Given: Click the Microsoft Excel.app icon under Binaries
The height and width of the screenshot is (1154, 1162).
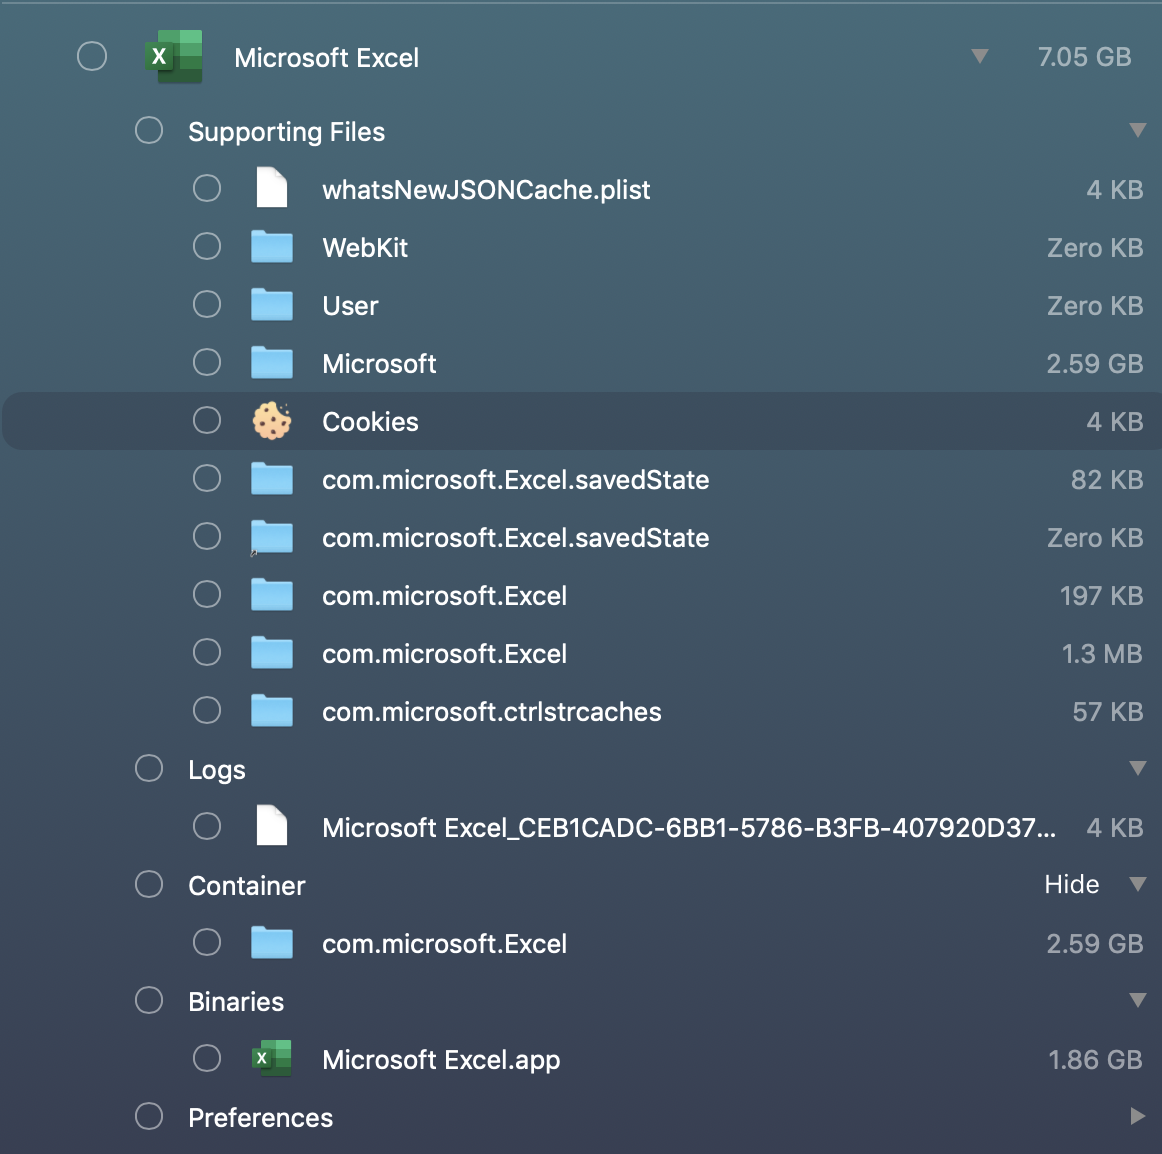Looking at the screenshot, I should pos(271,1058).
